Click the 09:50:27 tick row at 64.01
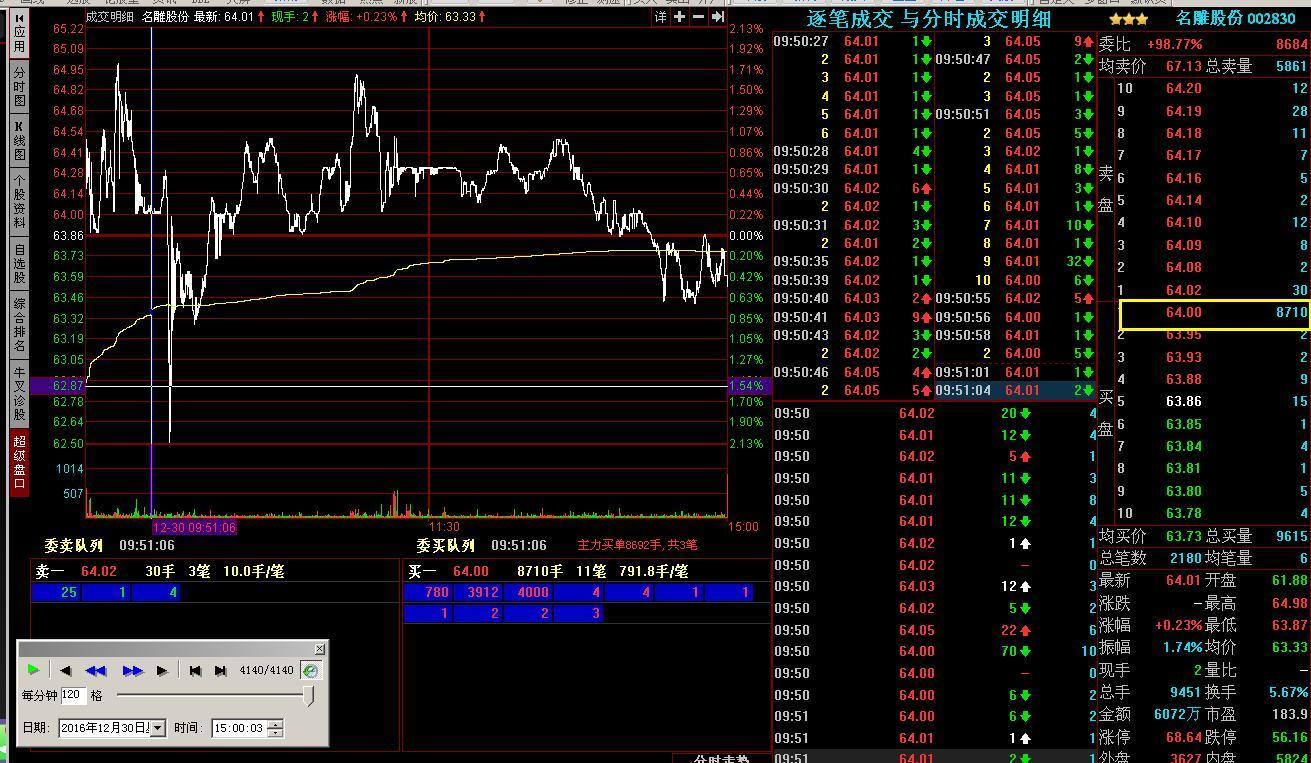 click(x=853, y=41)
